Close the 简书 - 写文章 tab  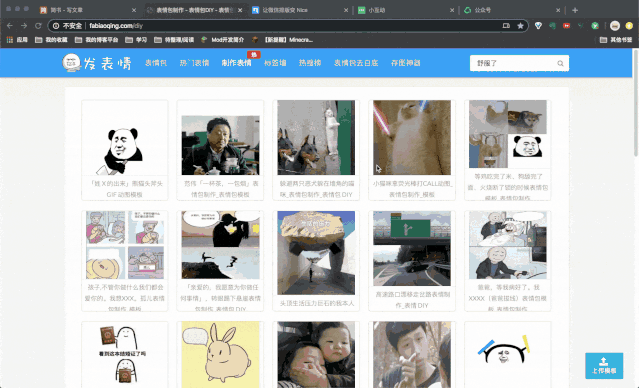[x=134, y=10]
